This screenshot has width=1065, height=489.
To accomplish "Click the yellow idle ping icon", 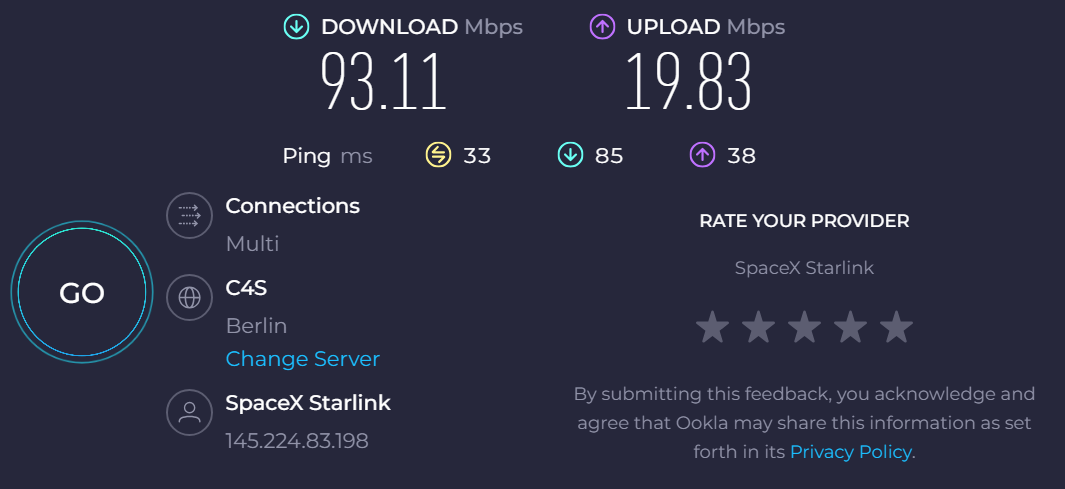I will tap(439, 155).
